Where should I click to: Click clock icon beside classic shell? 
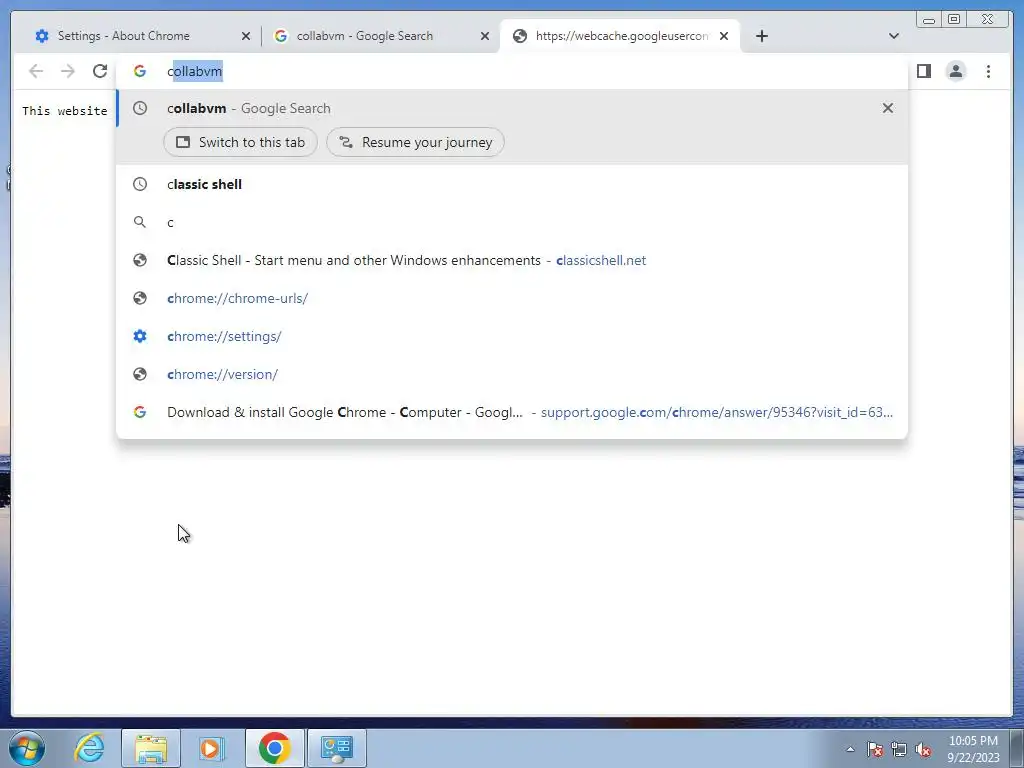pyautogui.click(x=140, y=184)
